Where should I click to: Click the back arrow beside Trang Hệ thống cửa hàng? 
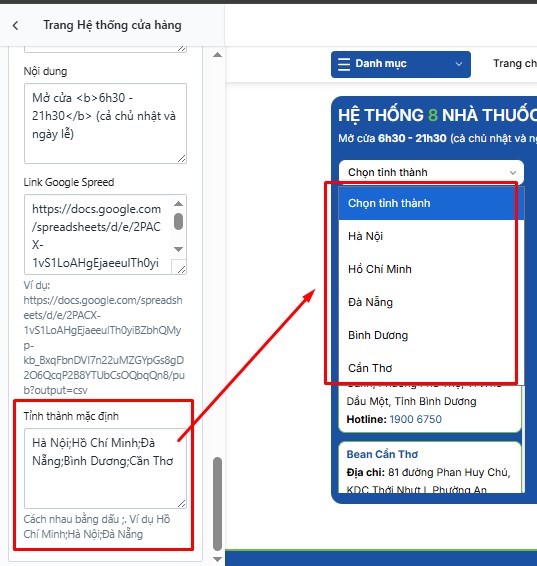15,26
